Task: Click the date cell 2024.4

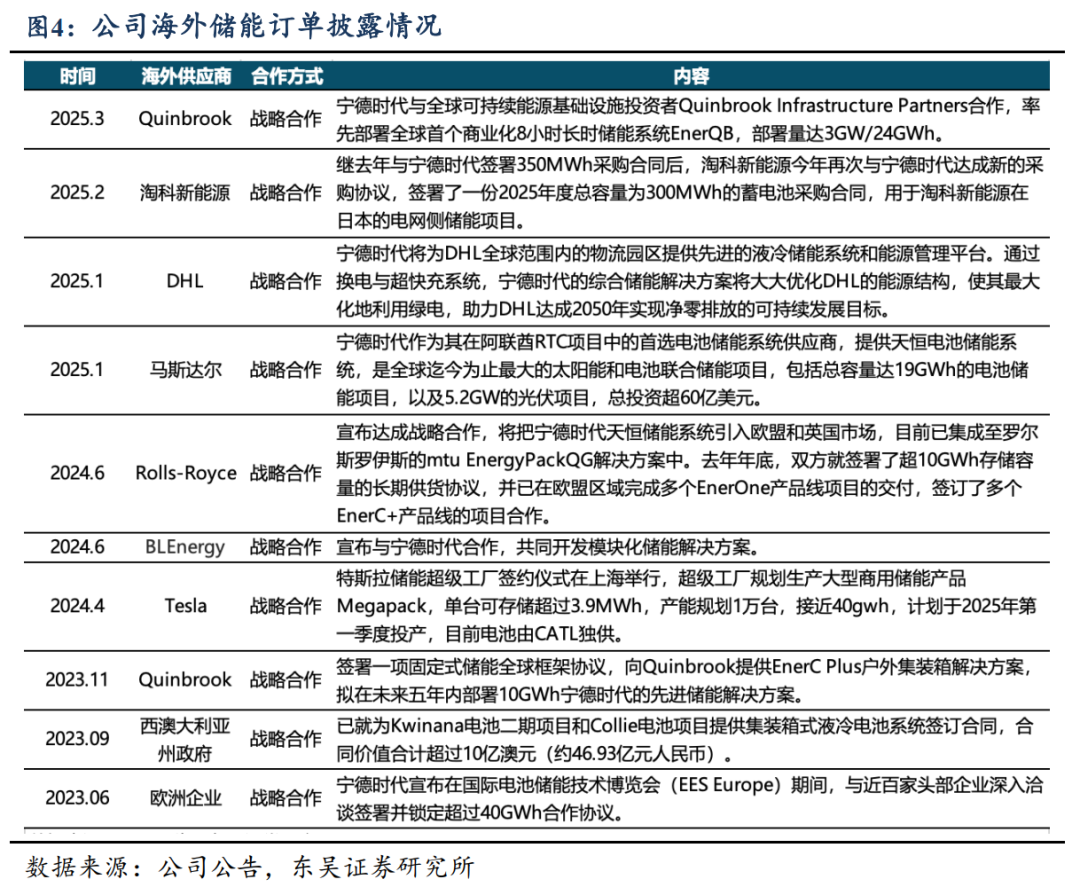Action: click(77, 606)
